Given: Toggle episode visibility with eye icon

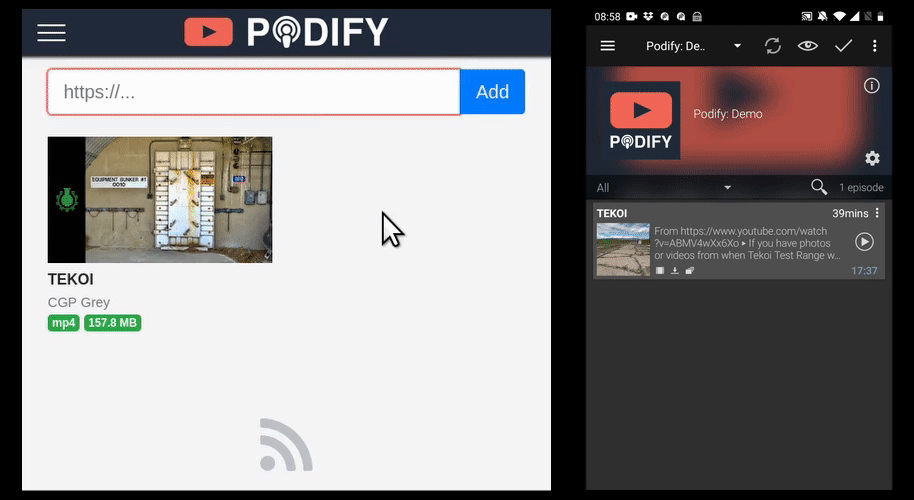Looking at the screenshot, I should pyautogui.click(x=807, y=45).
